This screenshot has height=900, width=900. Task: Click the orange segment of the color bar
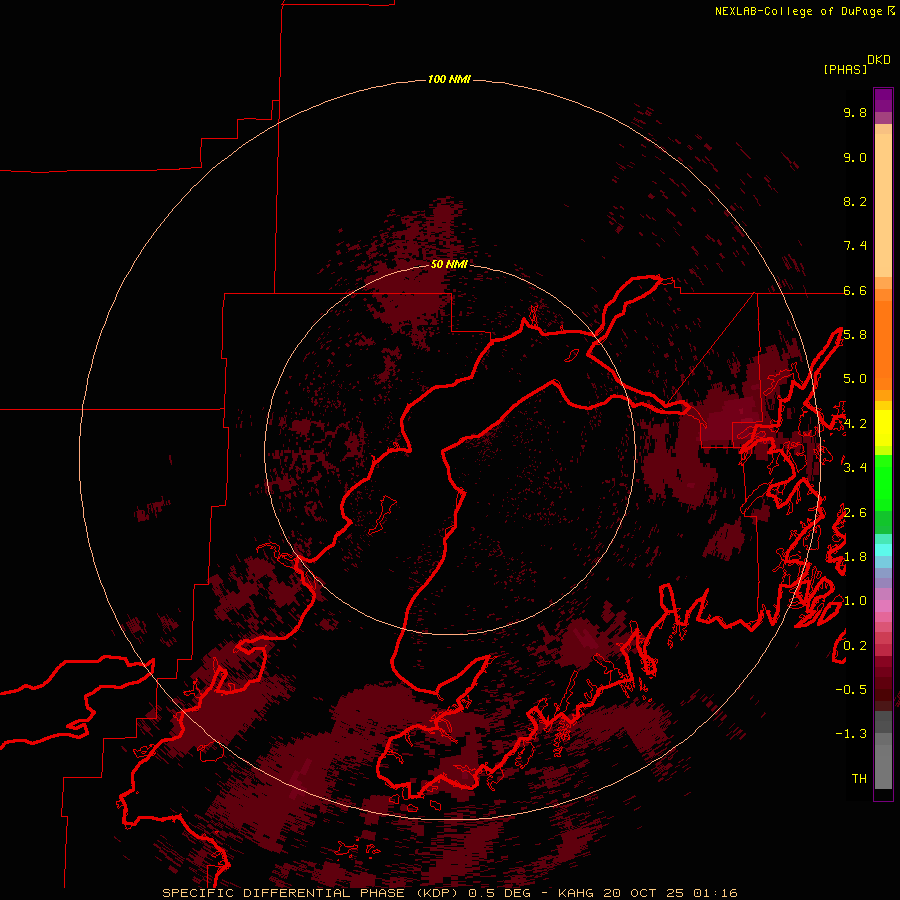click(883, 344)
